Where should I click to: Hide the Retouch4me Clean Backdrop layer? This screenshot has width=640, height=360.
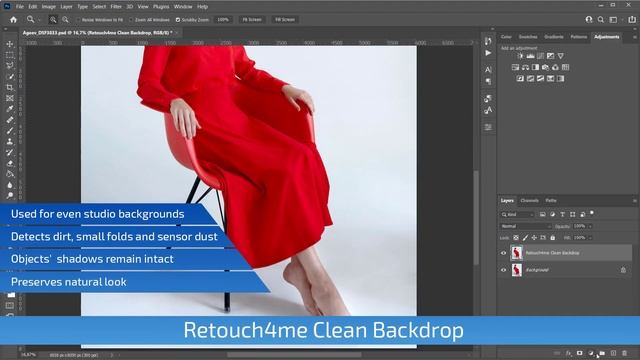click(x=503, y=253)
